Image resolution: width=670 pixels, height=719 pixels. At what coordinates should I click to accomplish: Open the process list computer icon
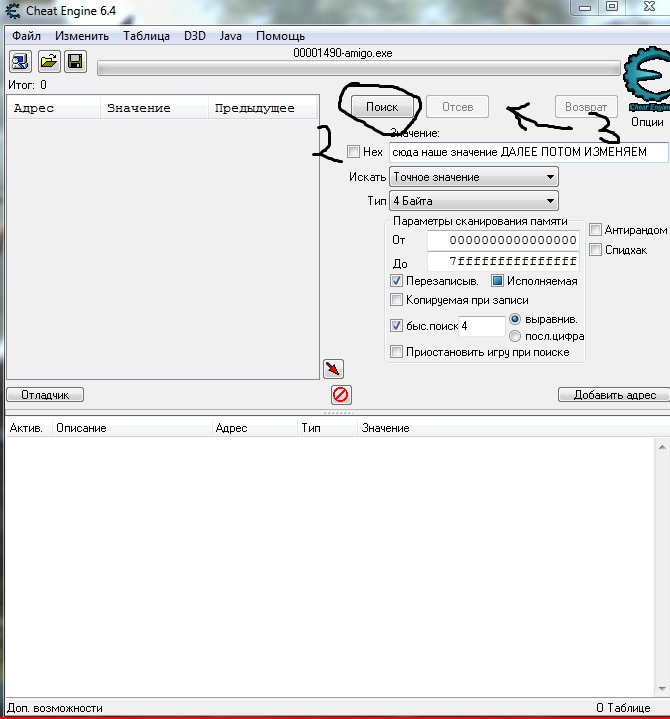pos(20,61)
